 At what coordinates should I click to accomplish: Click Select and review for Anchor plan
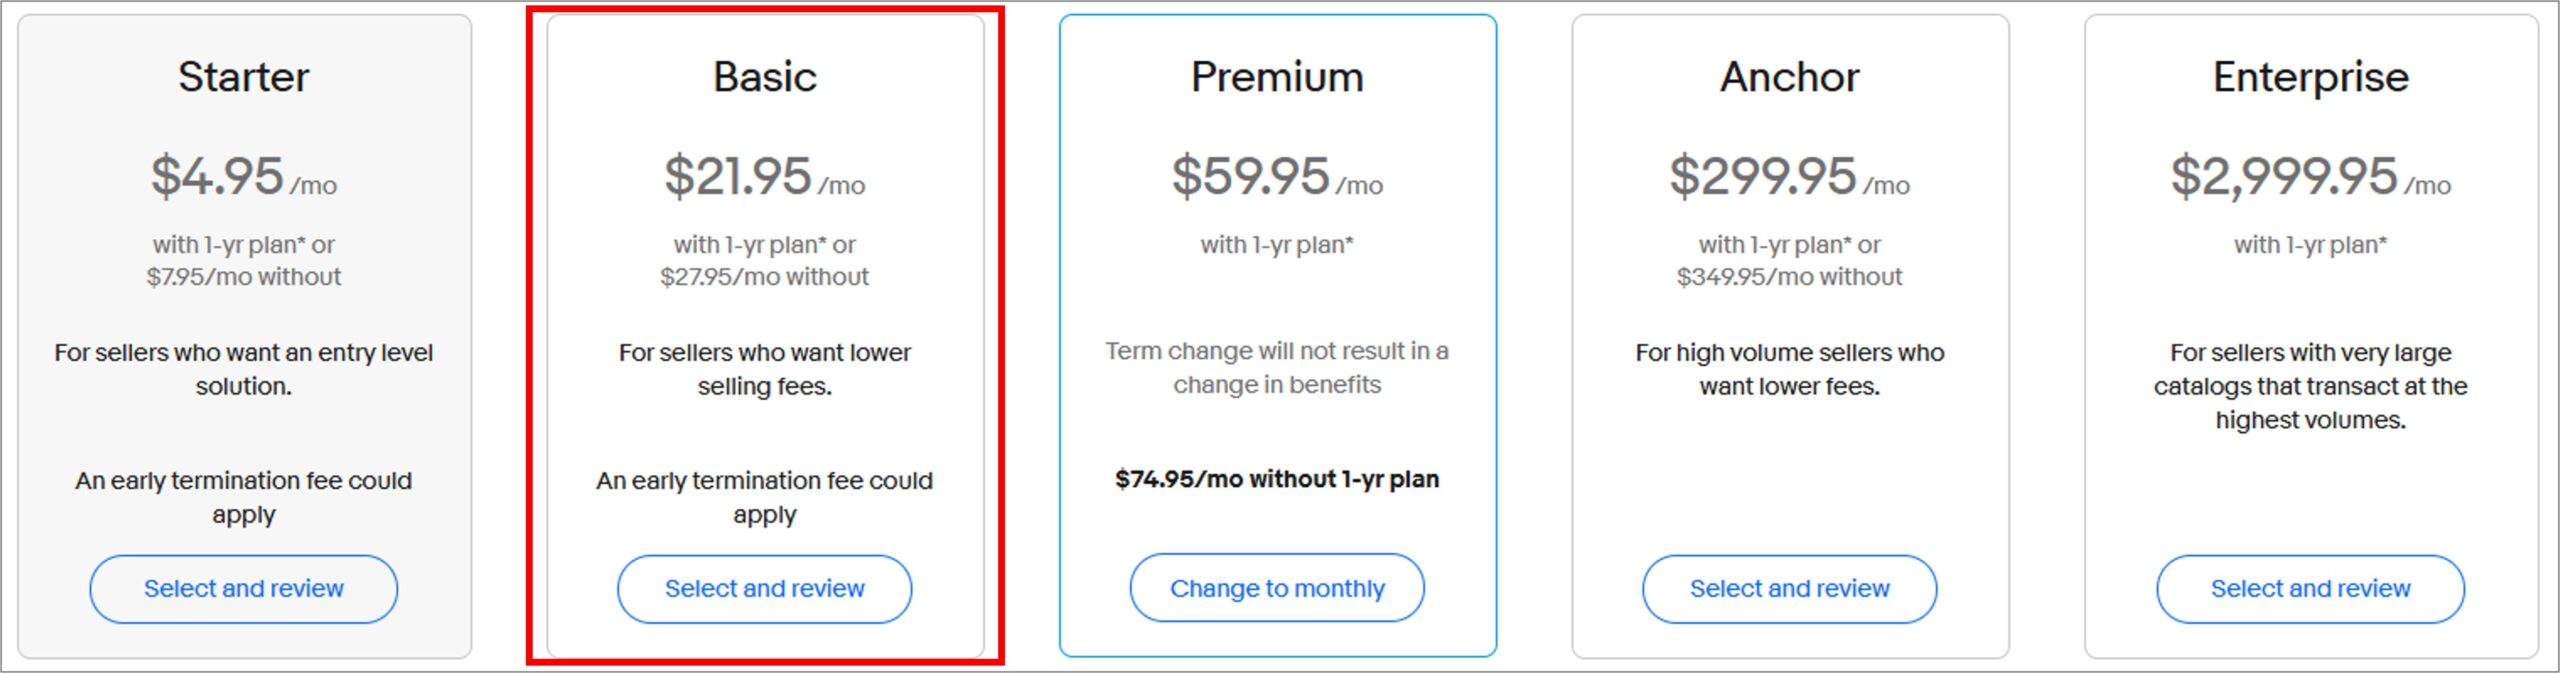pos(1789,588)
